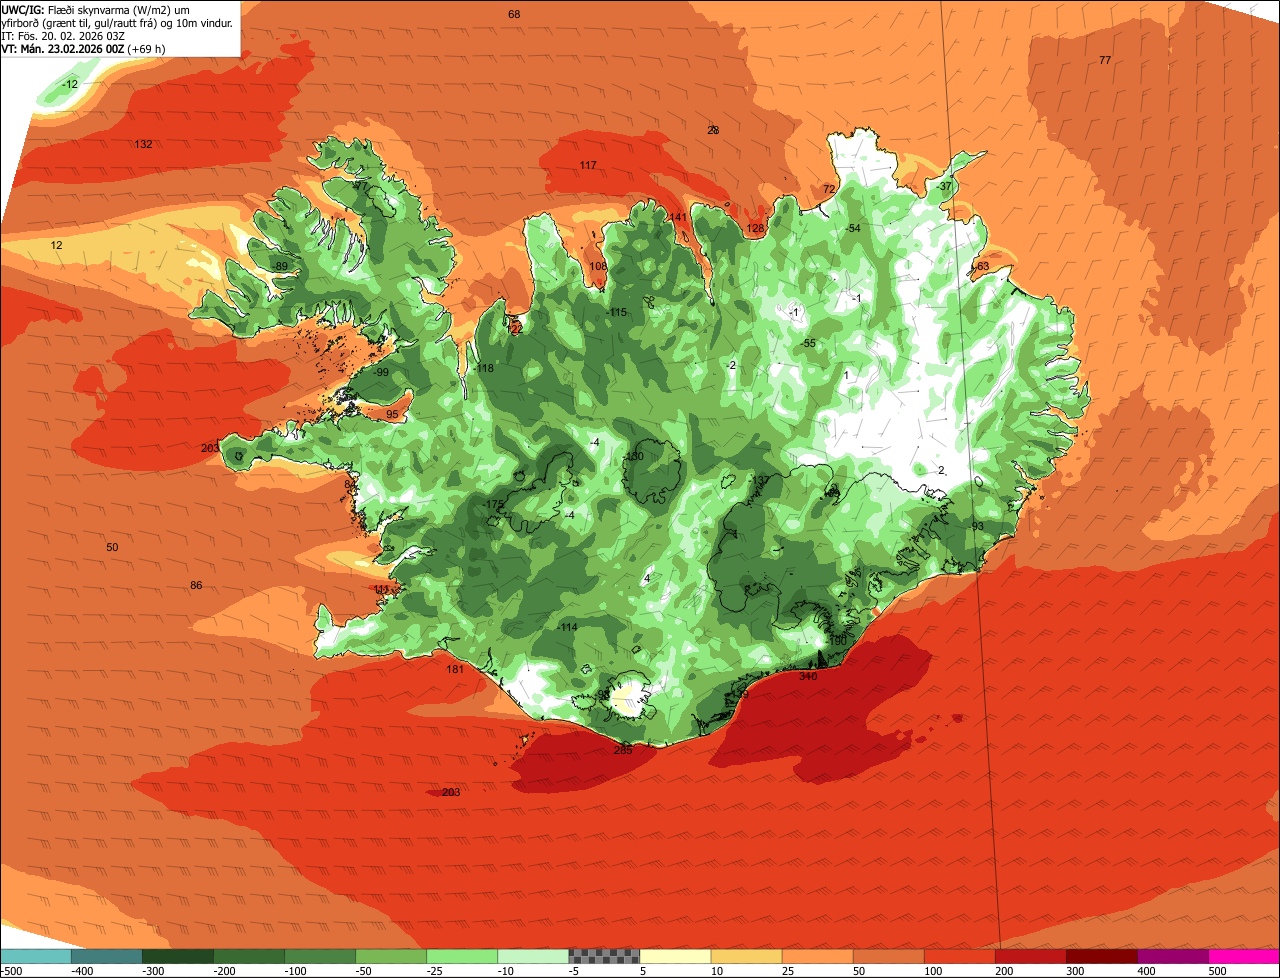Click the map value -175 in the western highlands
The width and height of the screenshot is (1280, 978).
[x=493, y=505]
